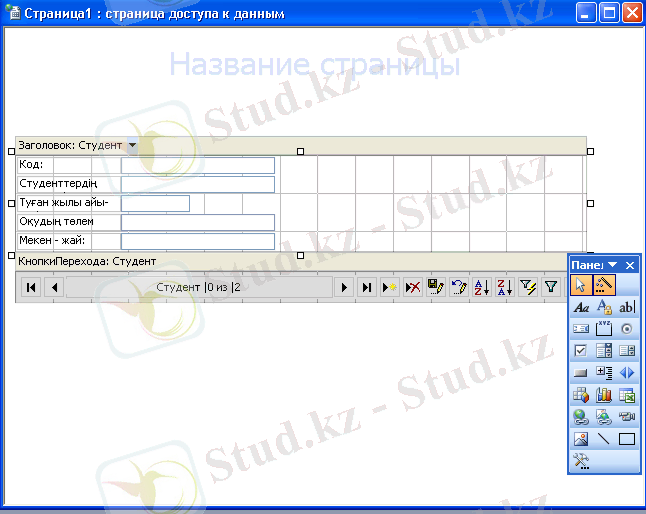Click the Next record navigation button
This screenshot has height=514, width=646.
click(345, 288)
